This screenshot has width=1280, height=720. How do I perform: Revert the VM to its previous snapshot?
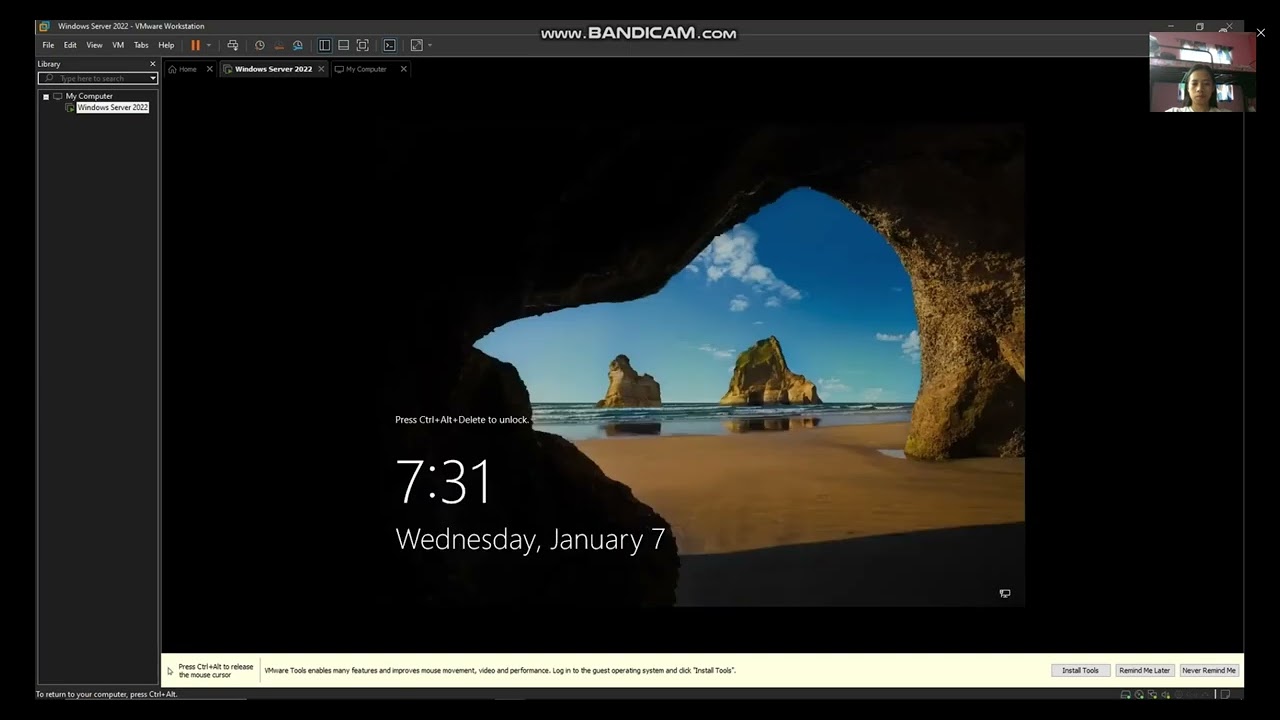279,45
